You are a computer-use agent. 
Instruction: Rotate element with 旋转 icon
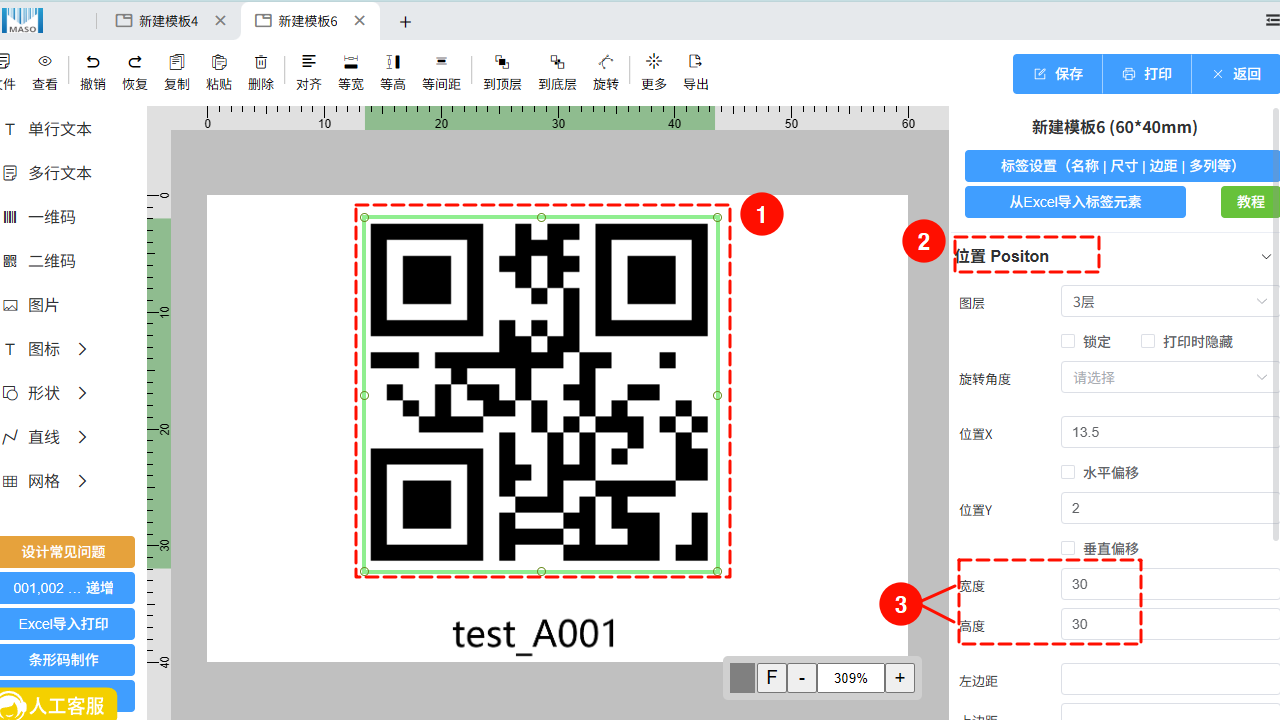(606, 62)
